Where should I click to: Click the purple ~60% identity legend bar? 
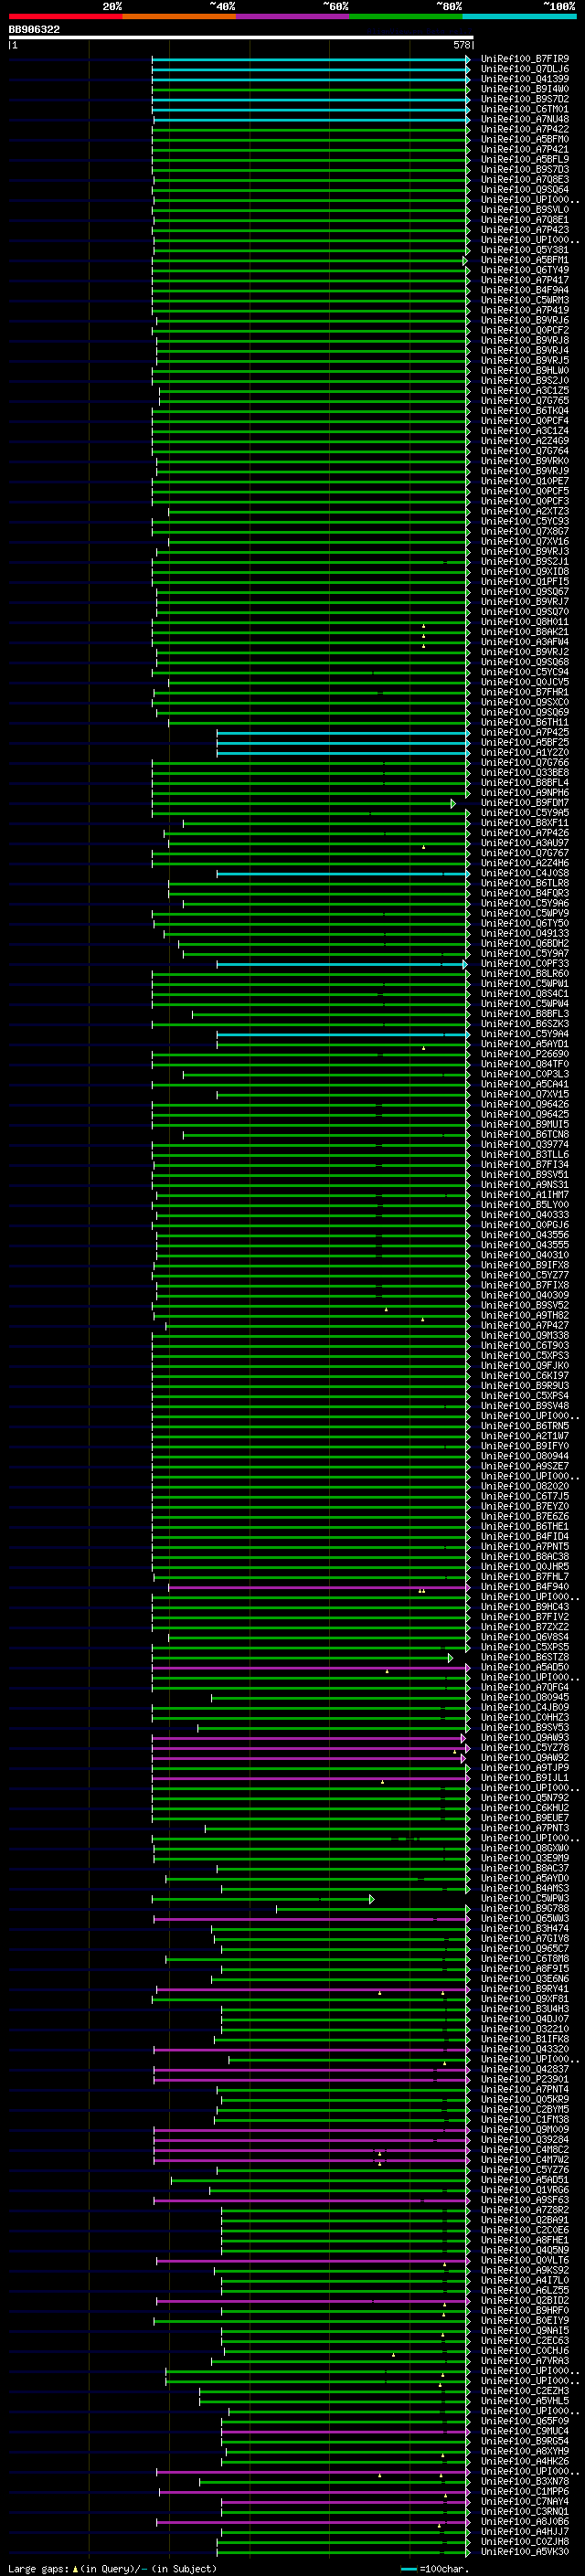tap(292, 16)
